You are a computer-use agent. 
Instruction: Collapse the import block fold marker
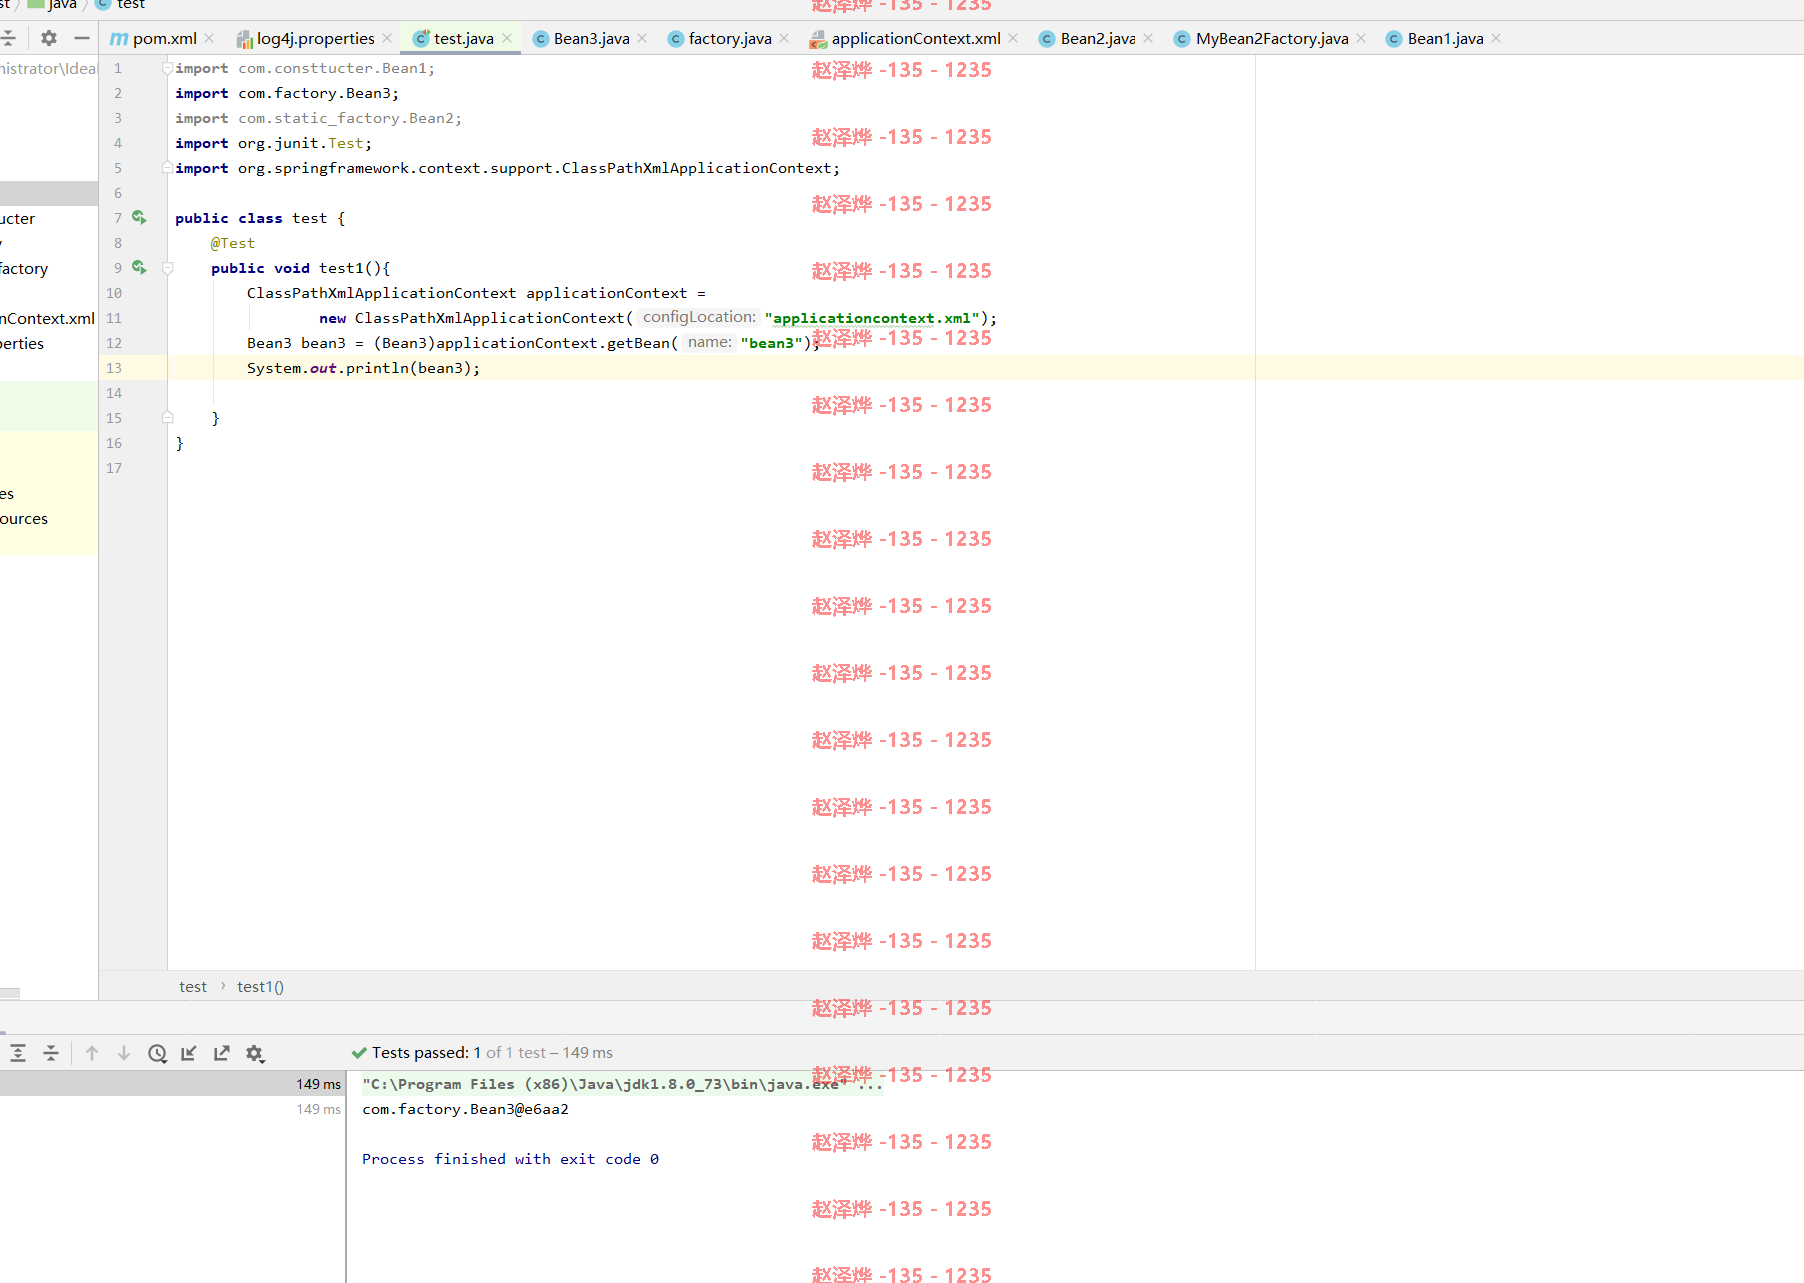click(x=168, y=68)
